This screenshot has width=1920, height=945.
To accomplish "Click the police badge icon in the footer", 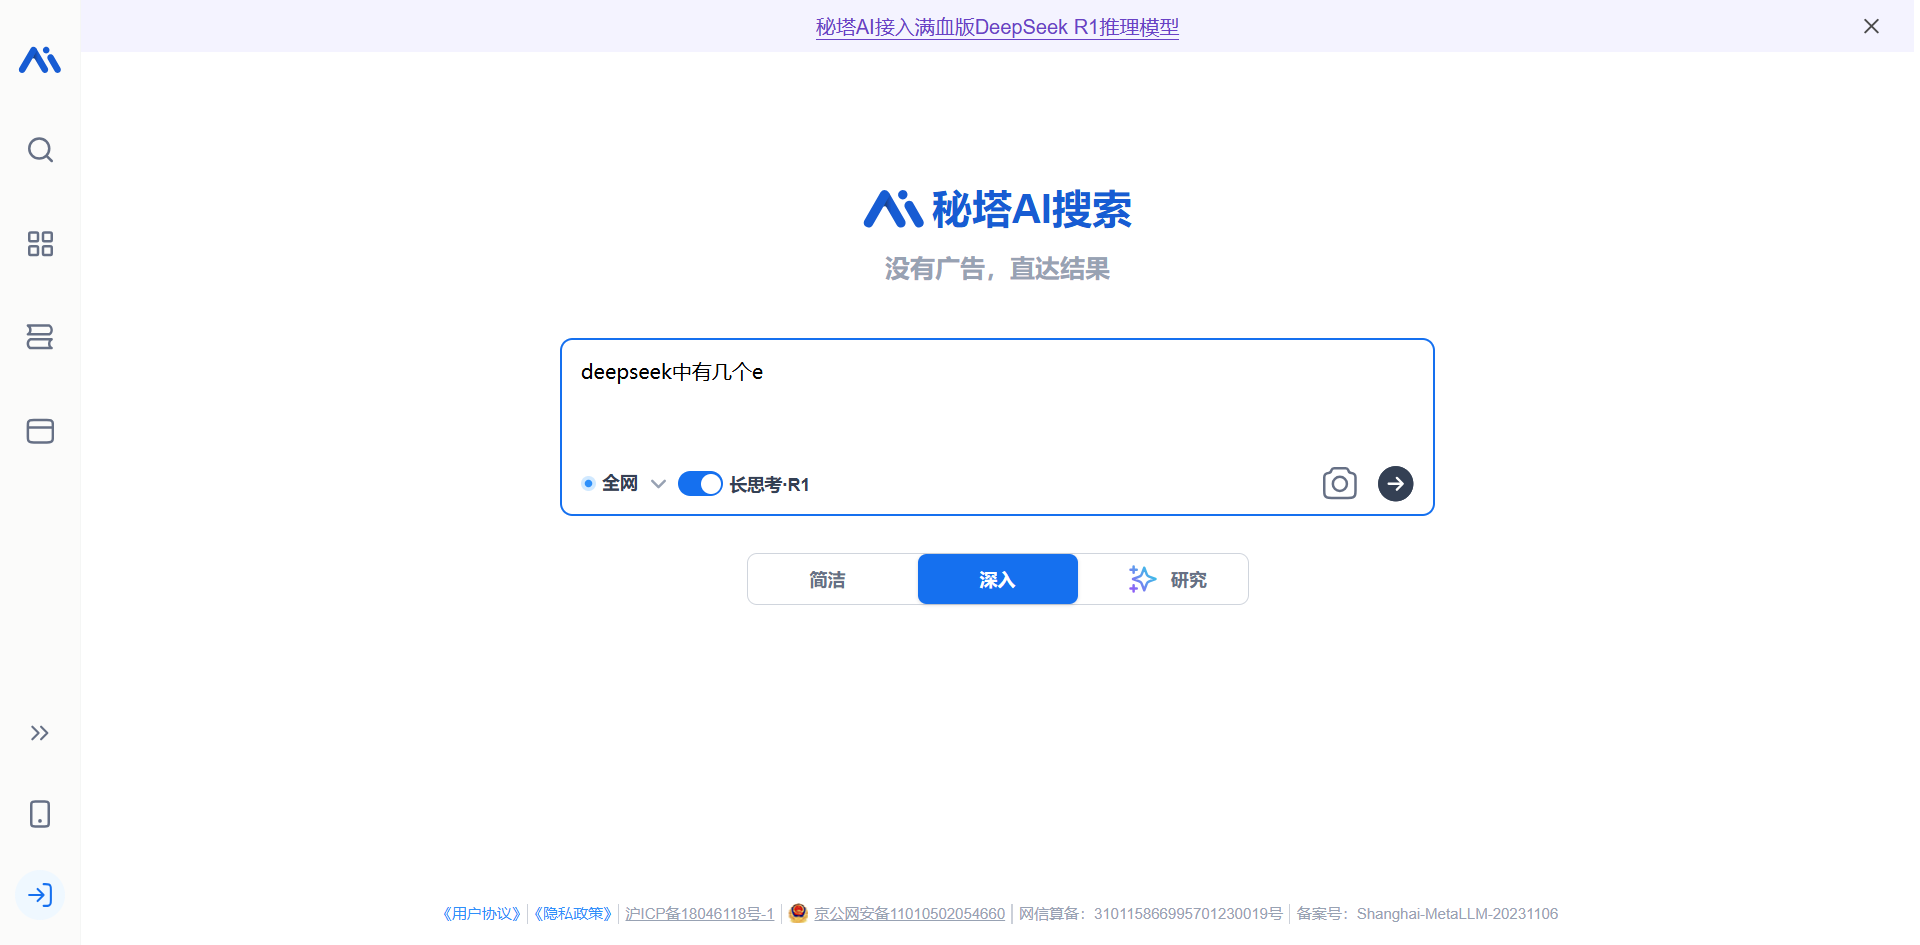I will 798,913.
